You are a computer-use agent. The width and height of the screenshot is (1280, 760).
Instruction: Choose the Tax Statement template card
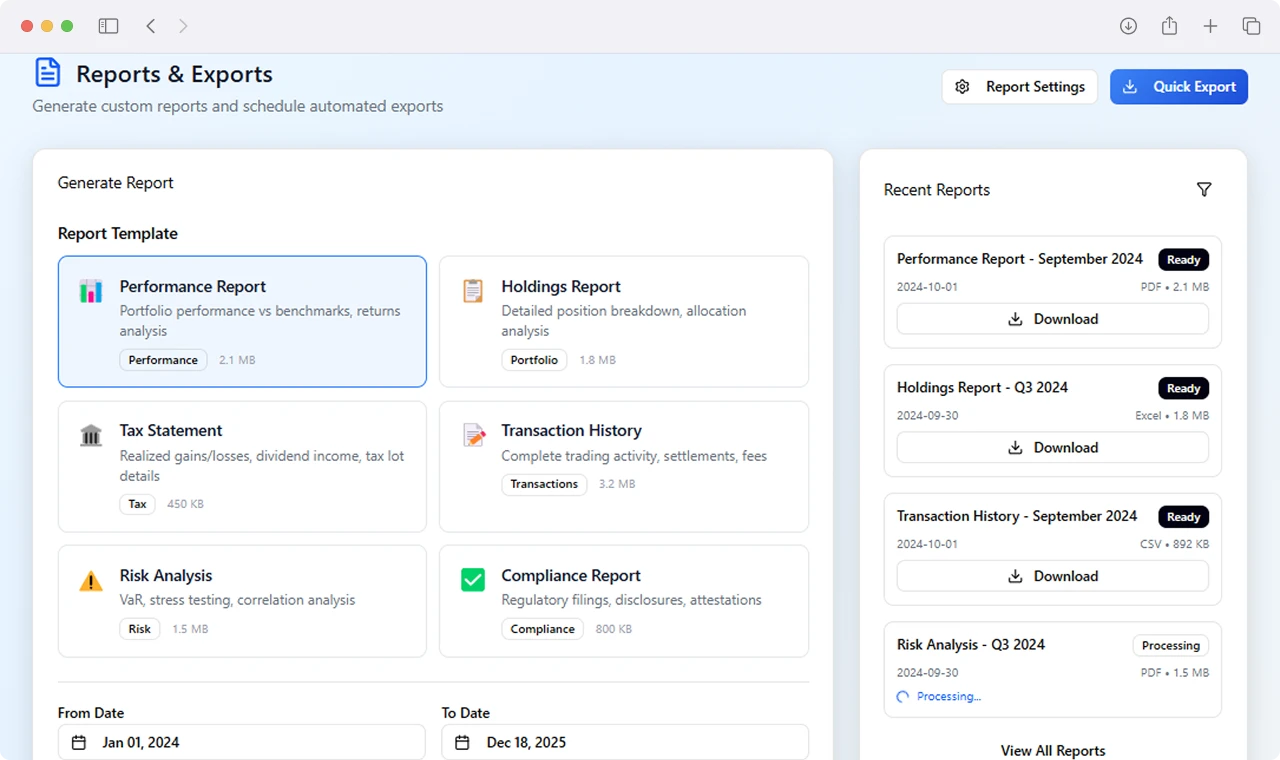point(242,466)
